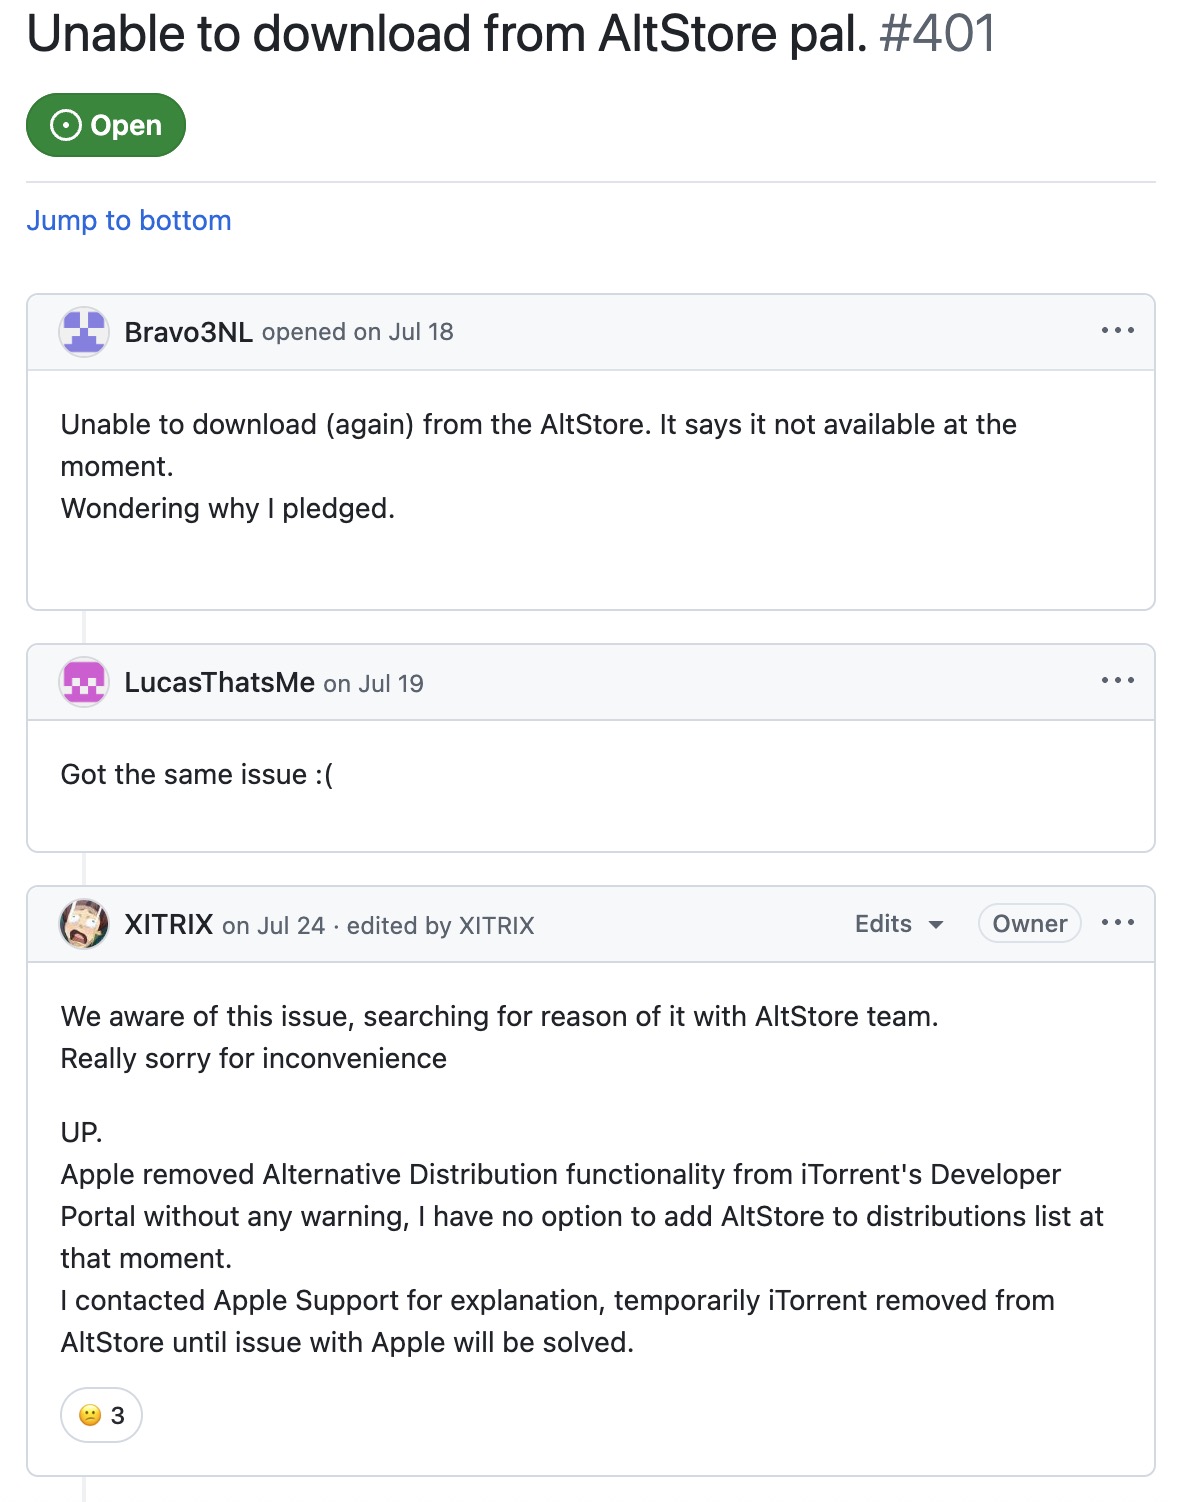Toggle the confused emoji reaction with count 3
The image size is (1184, 1502).
click(101, 1415)
